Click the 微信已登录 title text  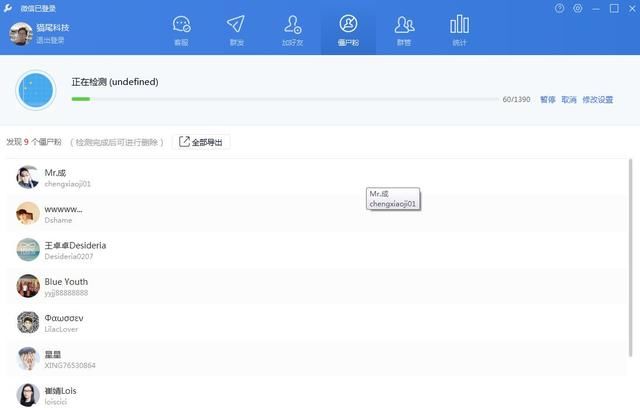(x=38, y=8)
